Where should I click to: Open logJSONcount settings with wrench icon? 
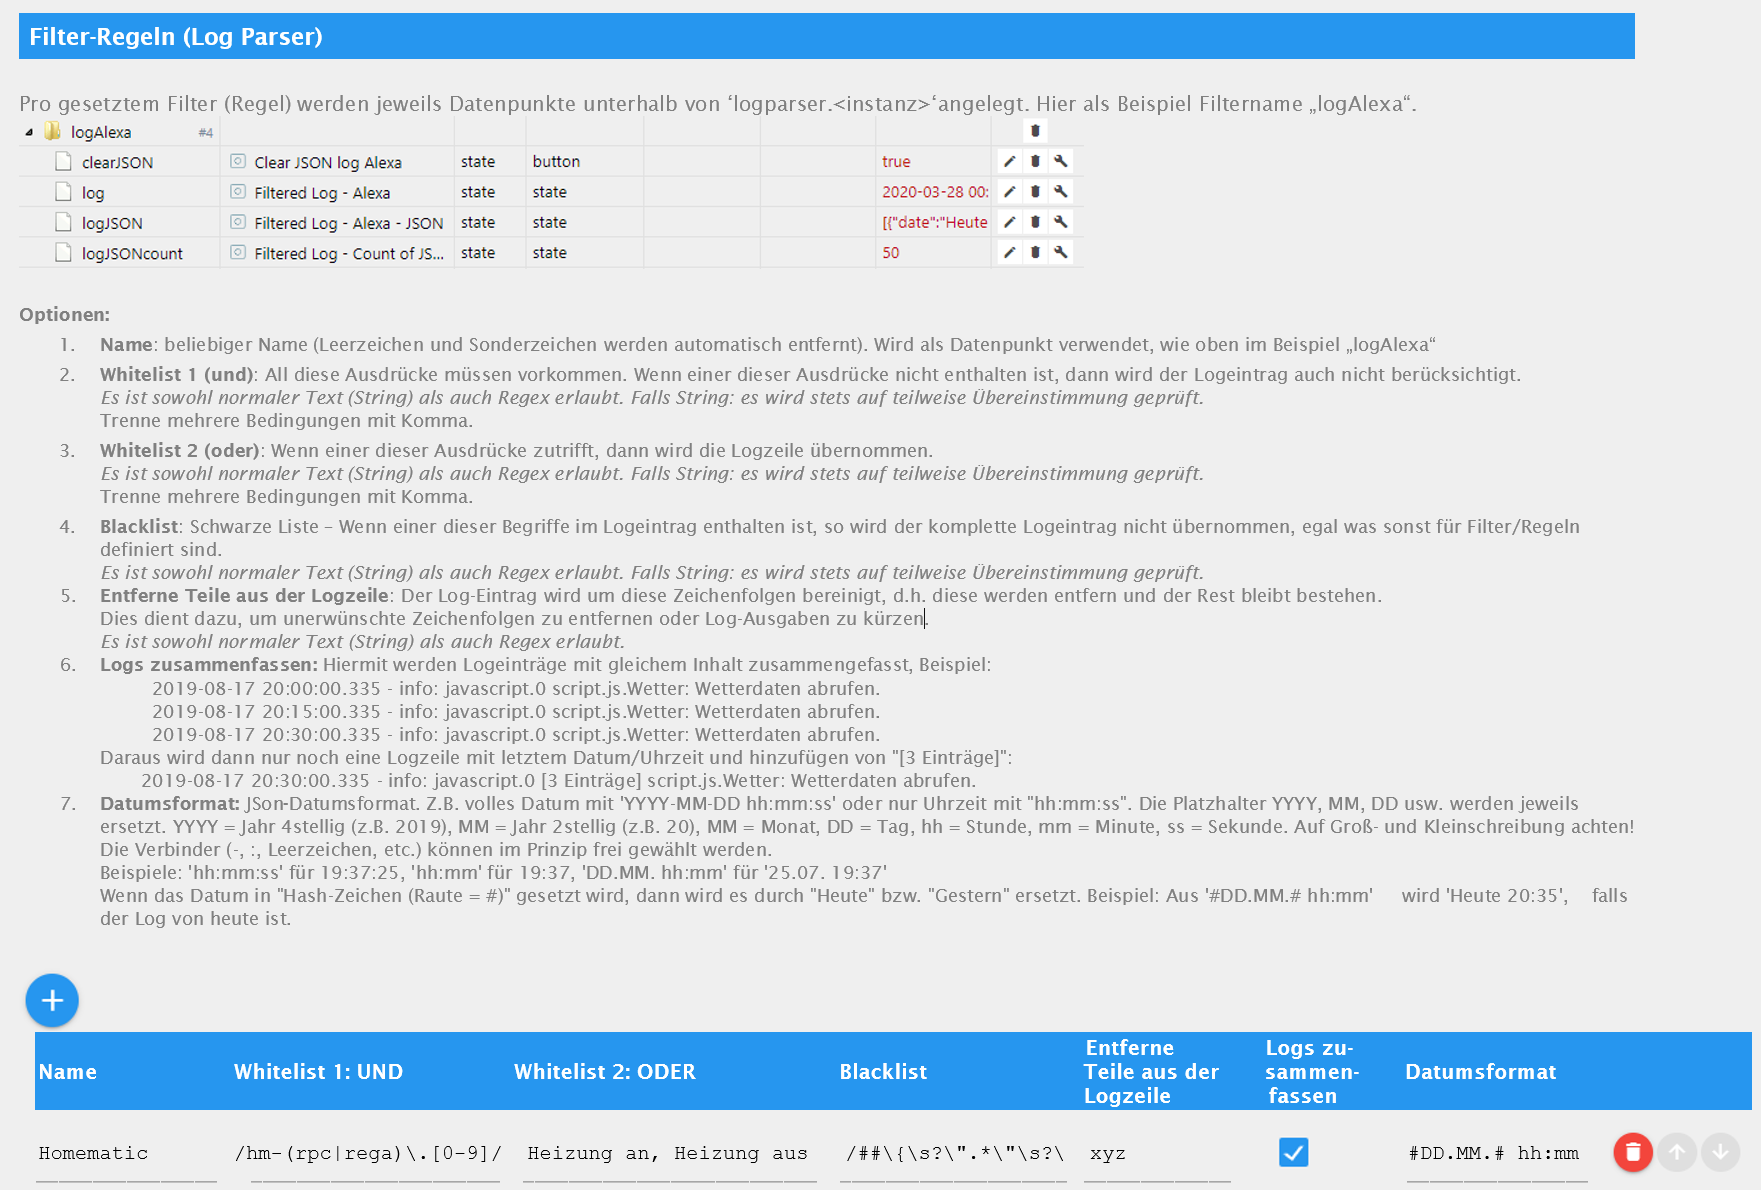(1061, 252)
